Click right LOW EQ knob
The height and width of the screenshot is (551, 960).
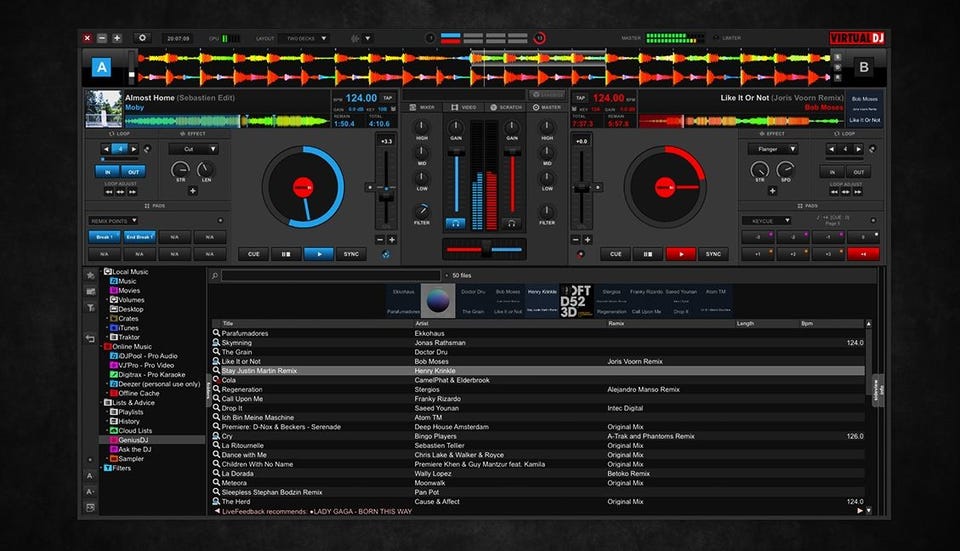click(x=547, y=178)
